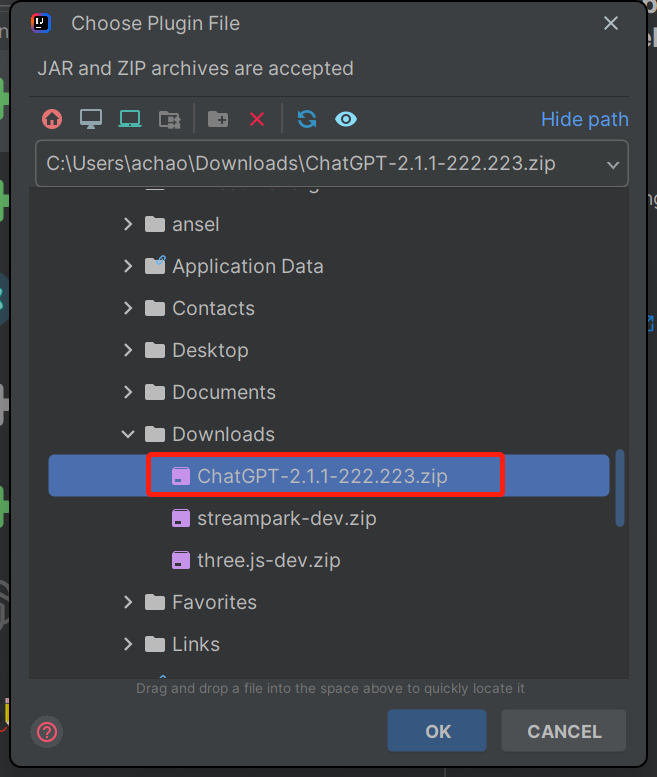Refresh the file tree
The height and width of the screenshot is (777, 657).
tap(307, 119)
